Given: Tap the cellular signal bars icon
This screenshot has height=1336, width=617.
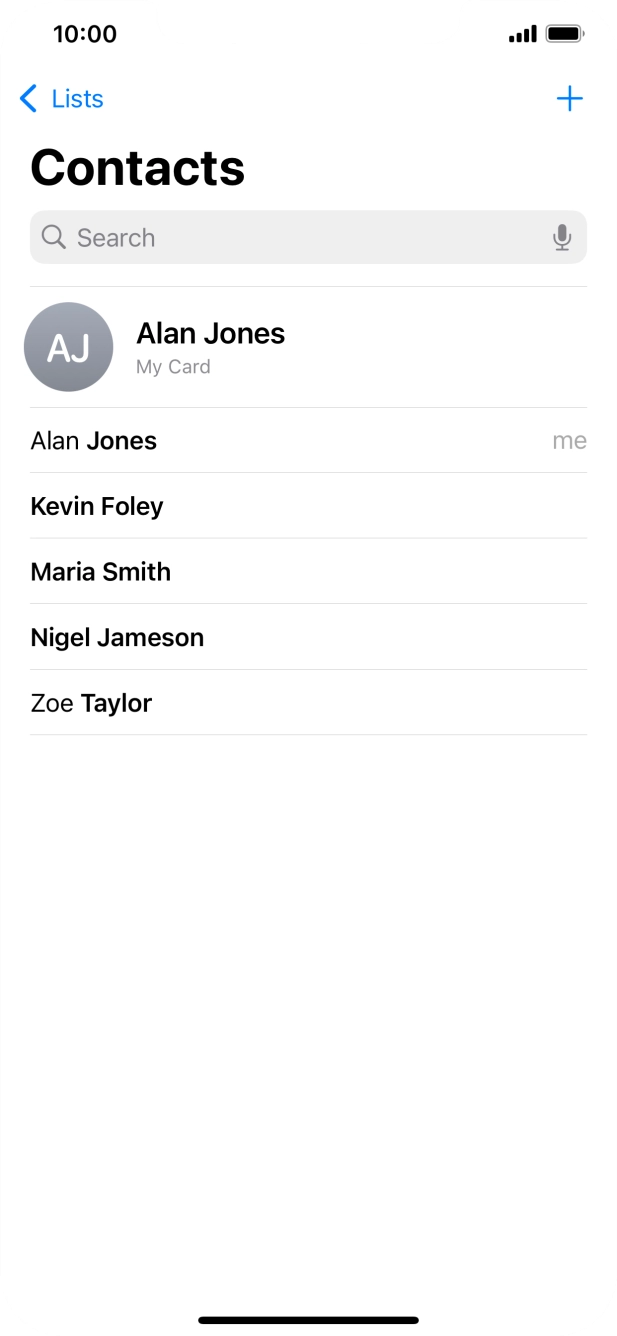Looking at the screenshot, I should [x=522, y=35].
